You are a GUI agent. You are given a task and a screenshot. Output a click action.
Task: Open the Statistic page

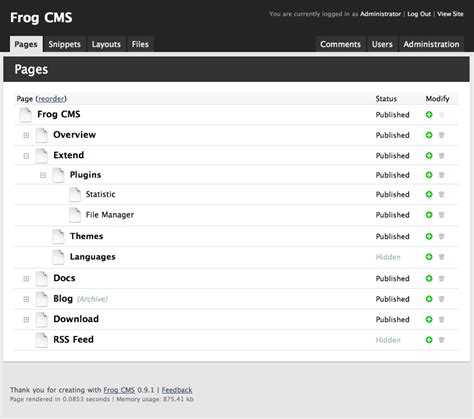pyautogui.click(x=100, y=194)
